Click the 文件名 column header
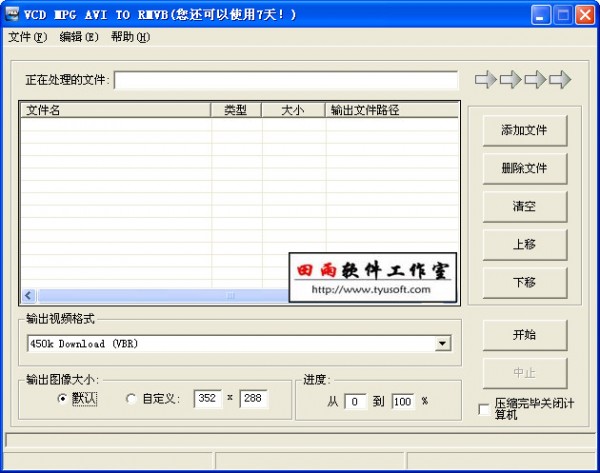Image resolution: width=600 pixels, height=473 pixels. point(116,110)
